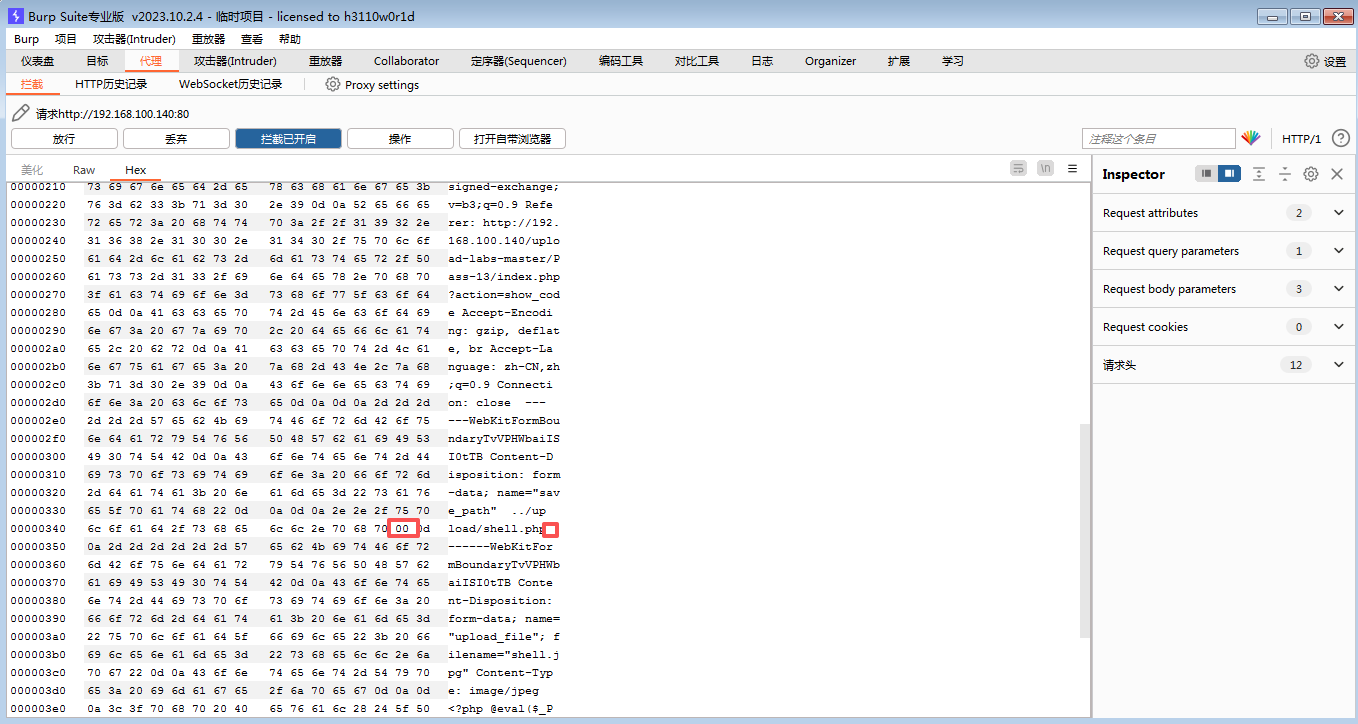The width and height of the screenshot is (1358, 724).
Task: Open settings via the top-right gear icon
Action: [1311, 61]
